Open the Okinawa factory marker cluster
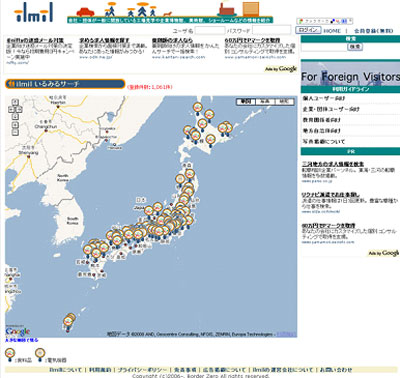Screen dimensions: 400x378 (69, 322)
